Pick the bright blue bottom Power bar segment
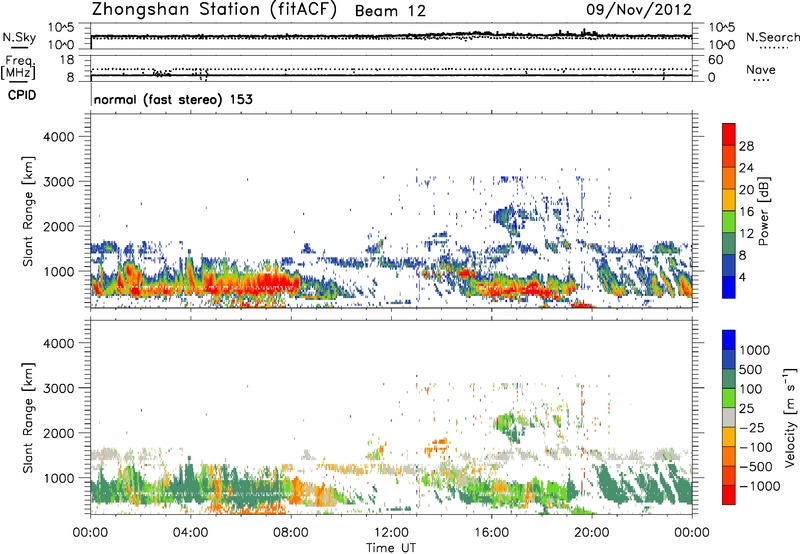This screenshot has height=554, width=800. tap(729, 288)
